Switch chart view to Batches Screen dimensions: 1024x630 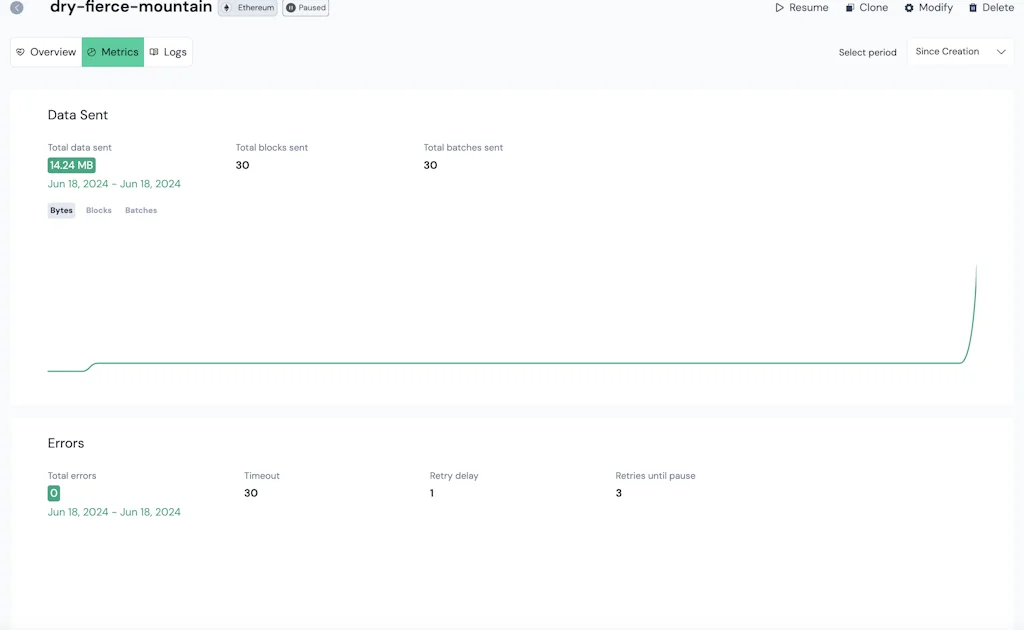[140, 210]
